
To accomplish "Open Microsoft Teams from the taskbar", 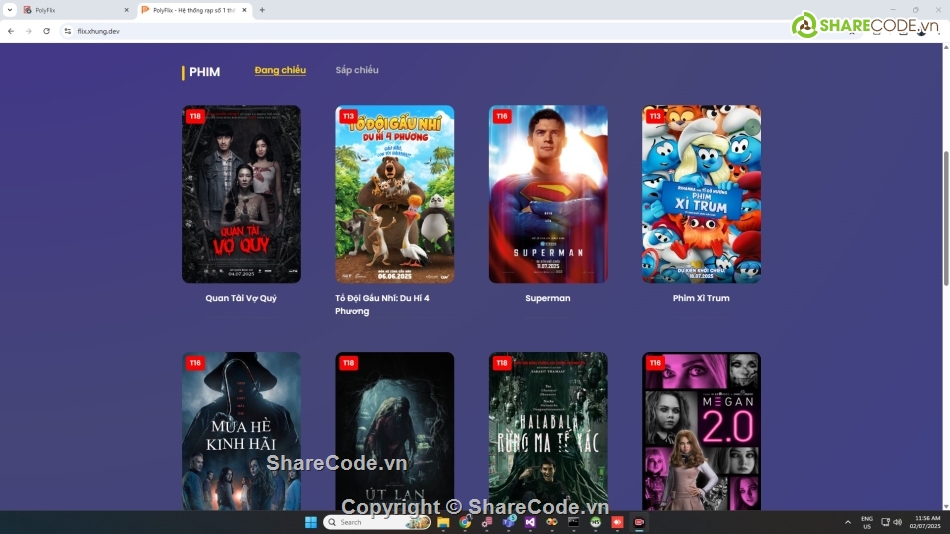I will click(508, 522).
